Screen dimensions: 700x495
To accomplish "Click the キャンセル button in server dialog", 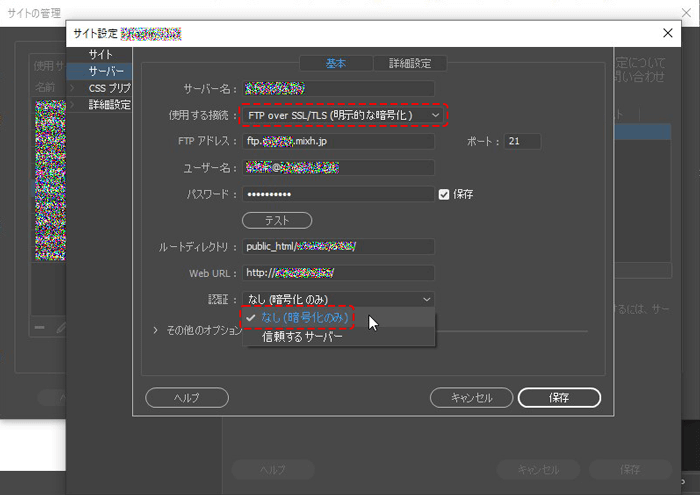I will pos(471,398).
